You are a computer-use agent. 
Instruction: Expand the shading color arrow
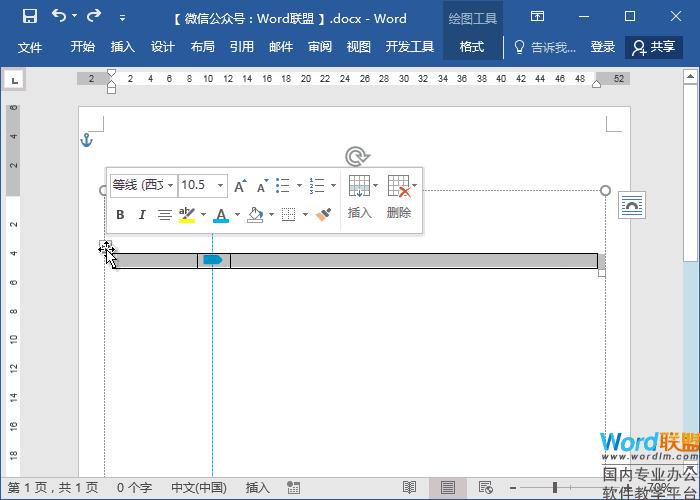(x=271, y=215)
